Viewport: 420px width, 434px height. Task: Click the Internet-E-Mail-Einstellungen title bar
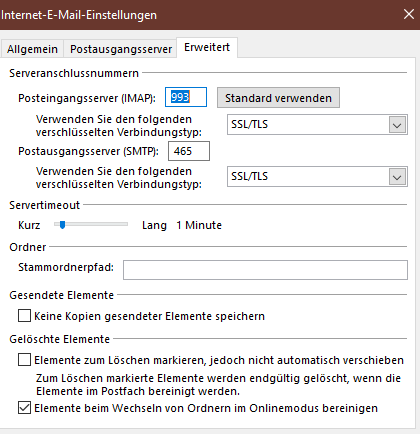(200, 15)
